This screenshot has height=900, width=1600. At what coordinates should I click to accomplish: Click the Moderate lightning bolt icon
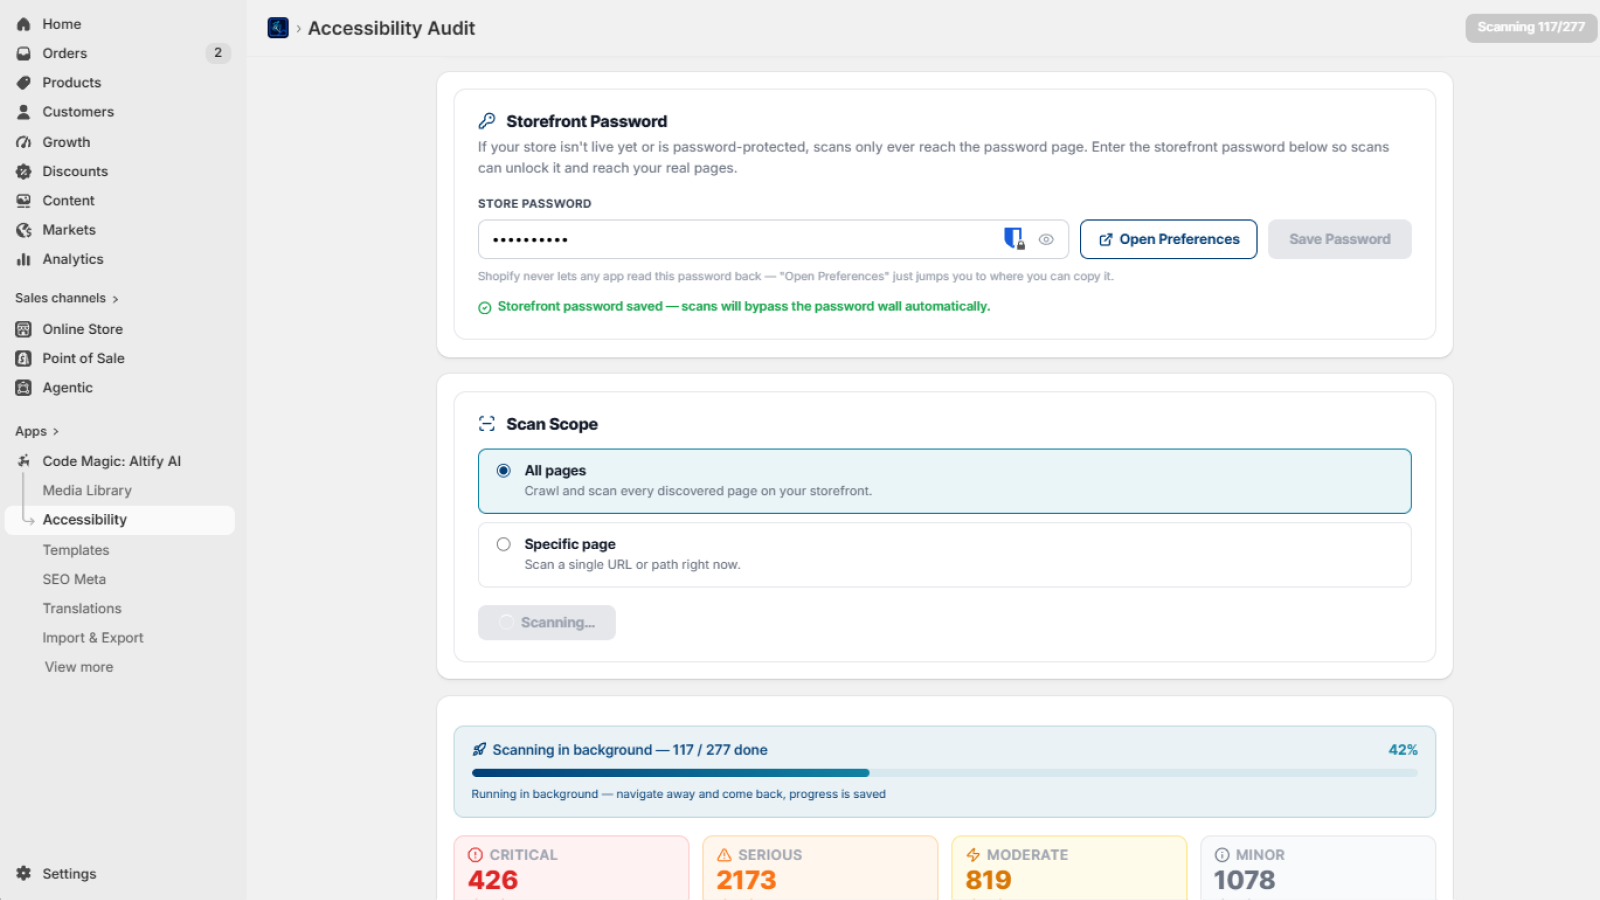point(973,855)
